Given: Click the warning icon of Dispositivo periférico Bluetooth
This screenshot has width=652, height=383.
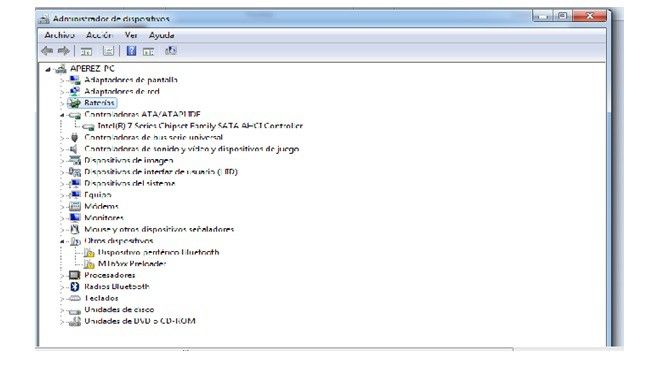Looking at the screenshot, I should click(89, 252).
